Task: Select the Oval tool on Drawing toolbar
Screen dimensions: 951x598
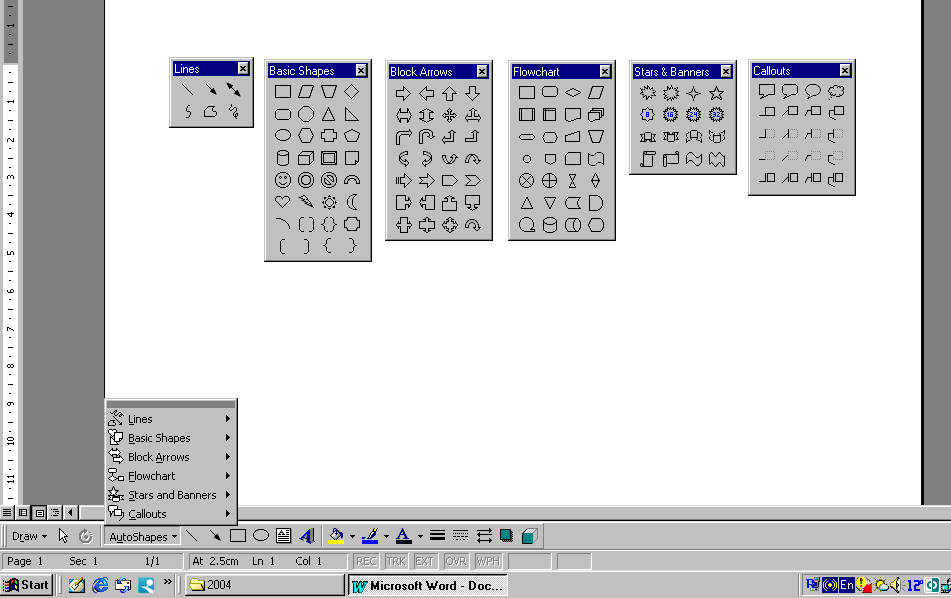Action: click(x=261, y=536)
